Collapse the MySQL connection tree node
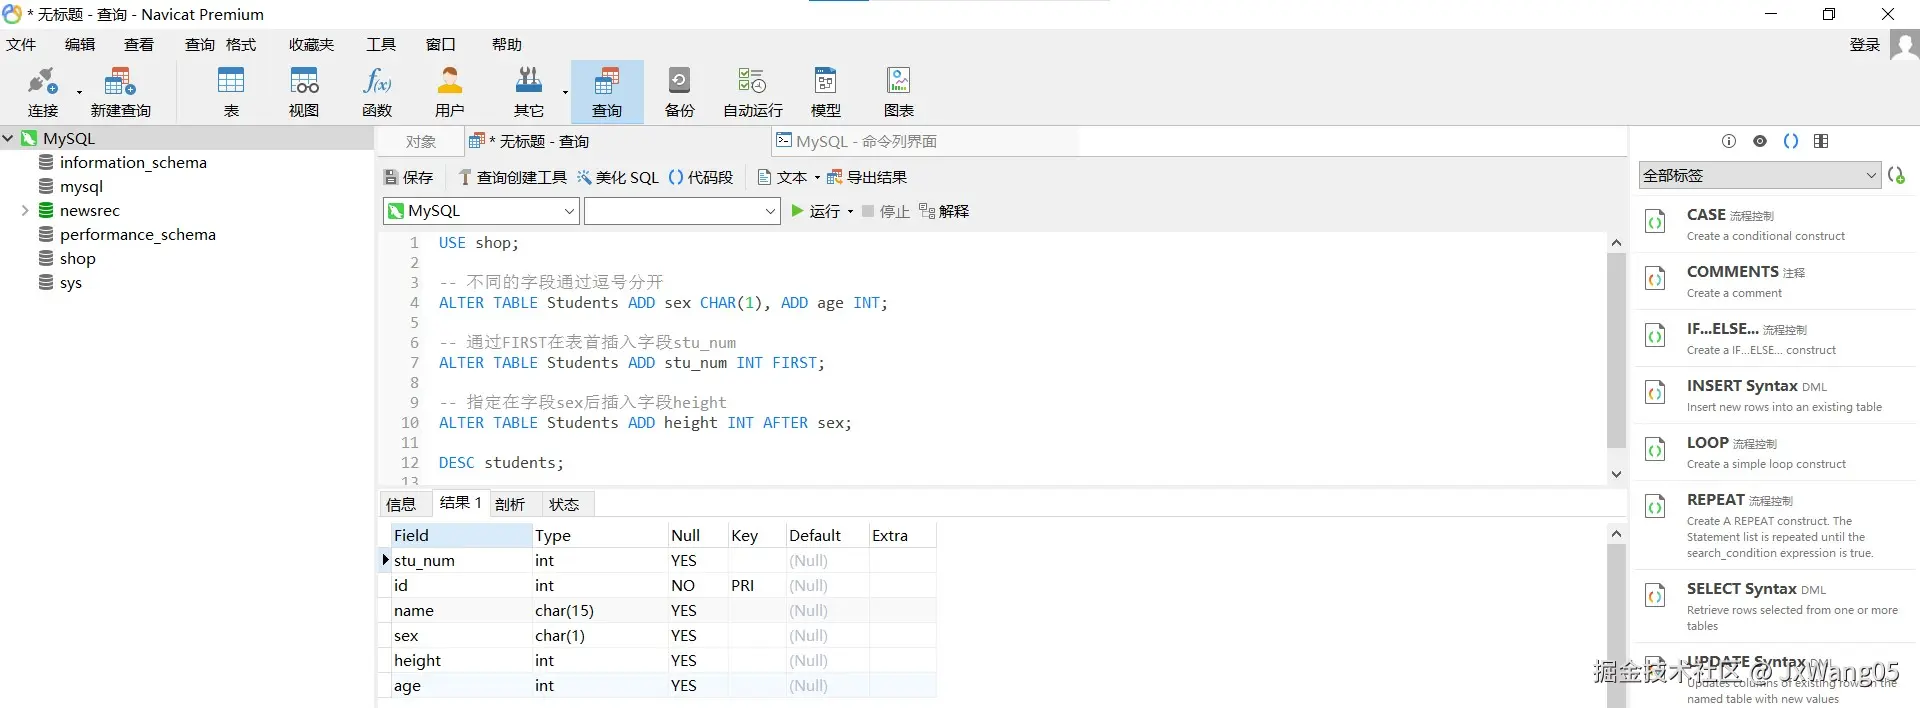1920x708 pixels. tap(8, 139)
